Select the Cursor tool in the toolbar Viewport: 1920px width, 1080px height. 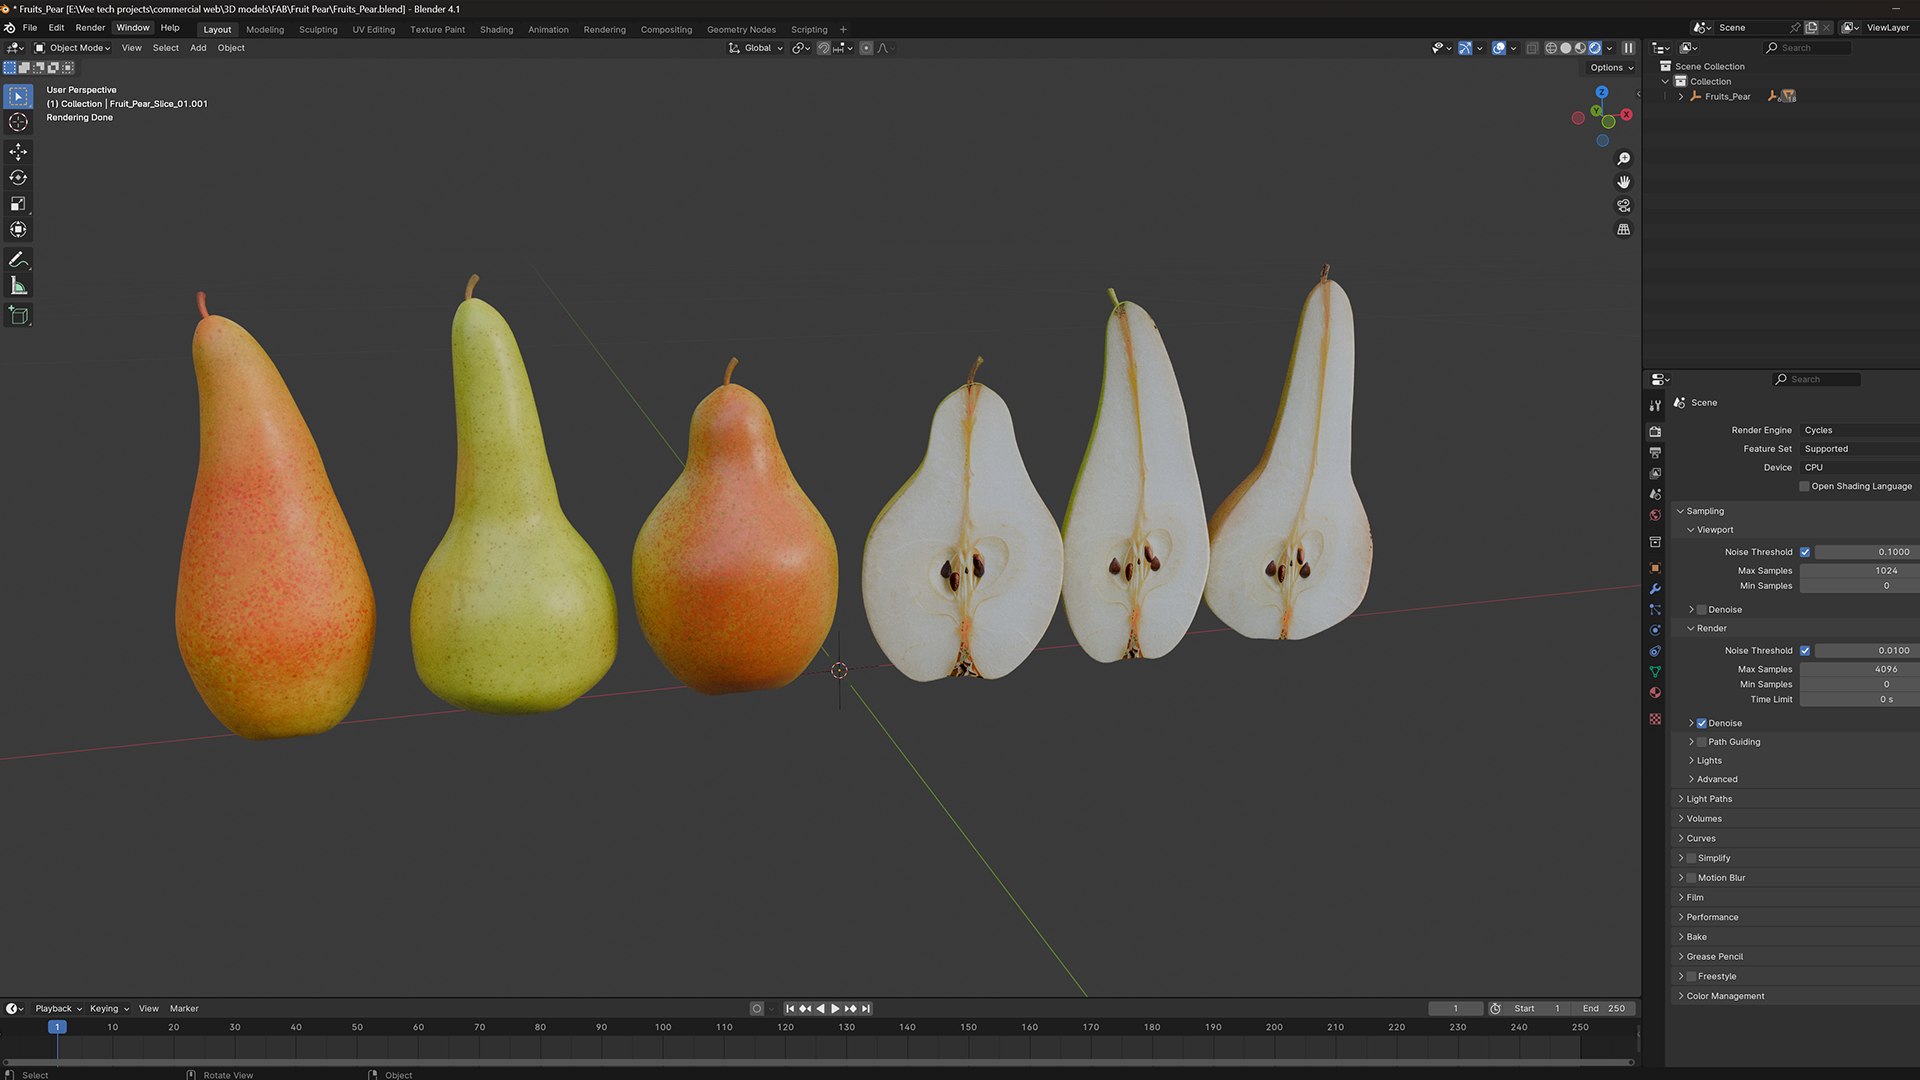click(18, 122)
